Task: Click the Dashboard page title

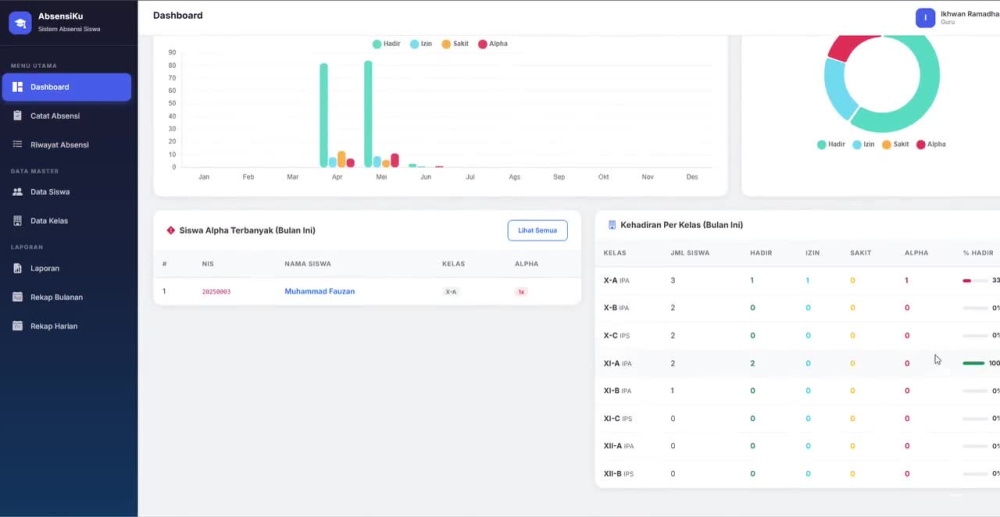Action: pyautogui.click(x=178, y=15)
